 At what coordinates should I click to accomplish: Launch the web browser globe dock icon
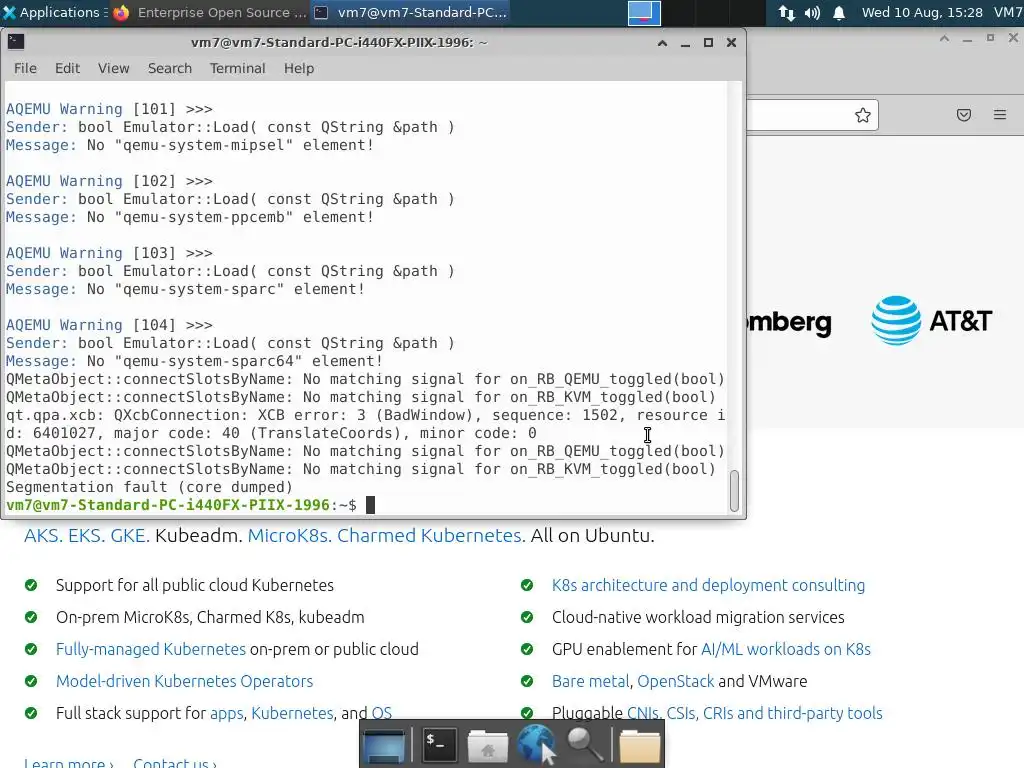tap(537, 745)
